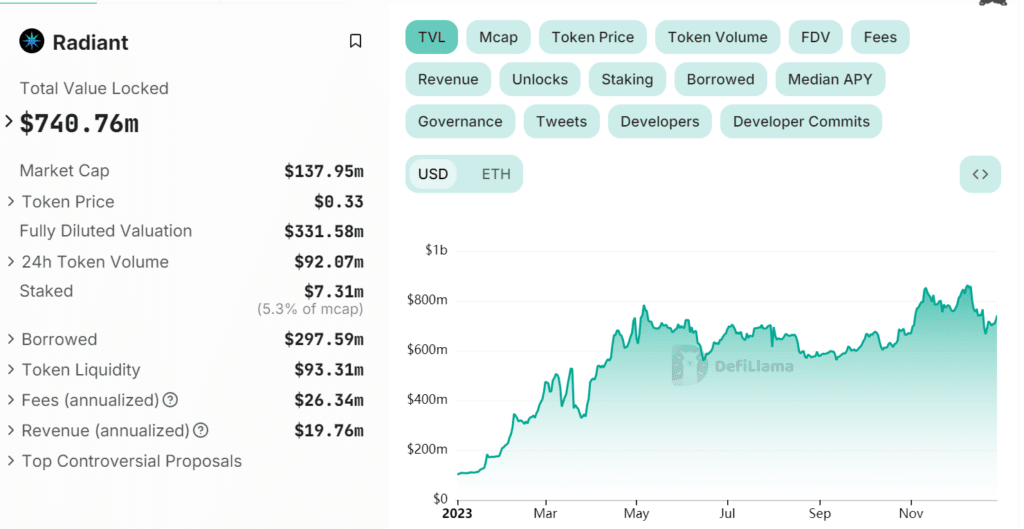Enable the Token Price chart metric

pos(592,37)
